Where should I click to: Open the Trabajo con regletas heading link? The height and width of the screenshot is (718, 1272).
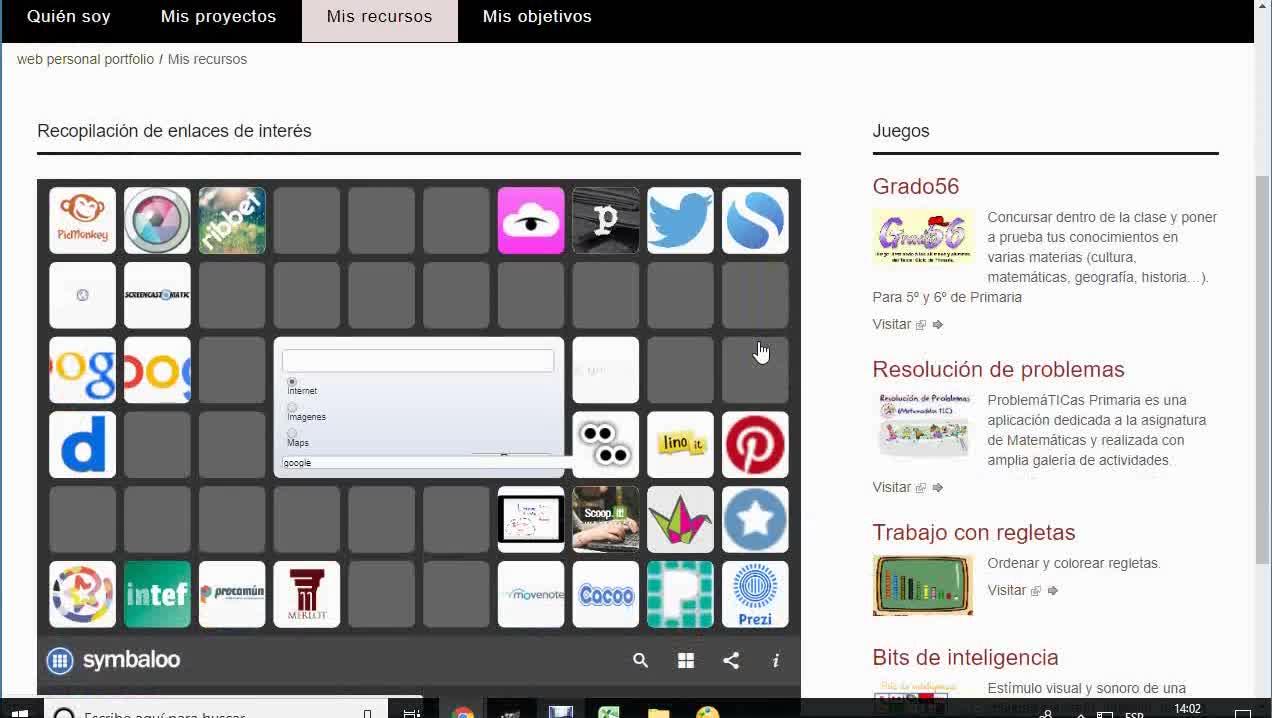pyautogui.click(x=973, y=532)
